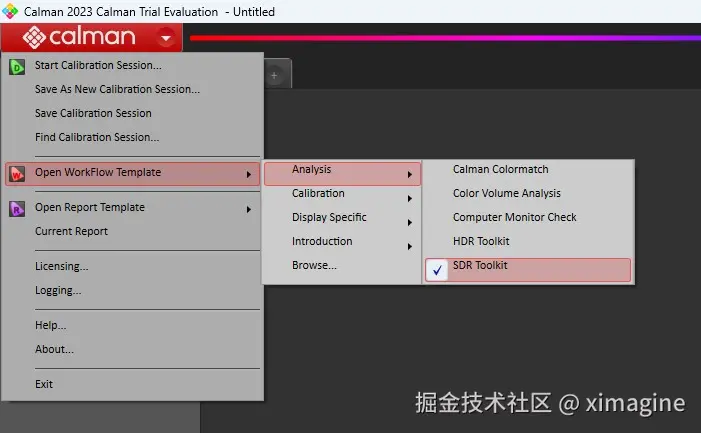Expand the Analysis submenu arrow
This screenshot has width=701, height=433.
click(x=410, y=175)
